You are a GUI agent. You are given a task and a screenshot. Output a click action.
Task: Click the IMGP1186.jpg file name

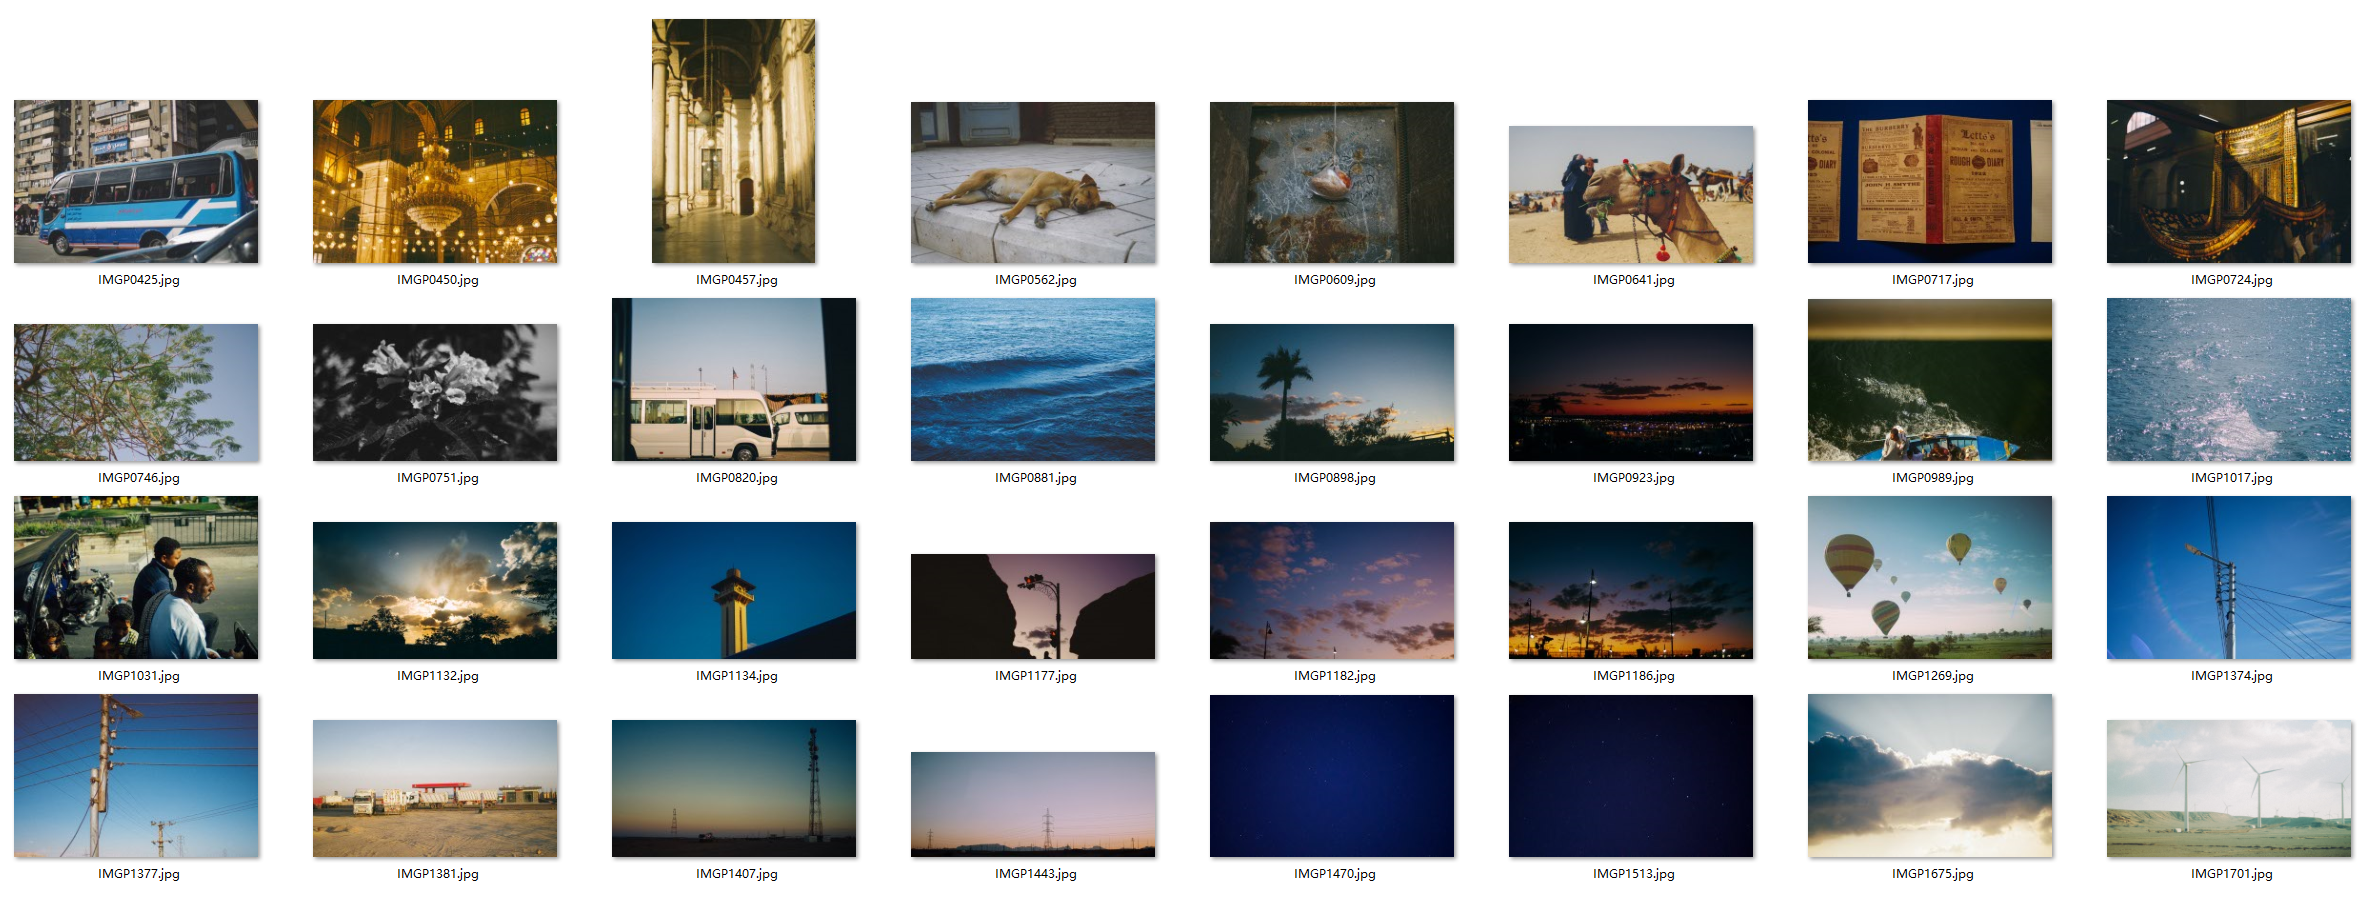pyautogui.click(x=1634, y=676)
